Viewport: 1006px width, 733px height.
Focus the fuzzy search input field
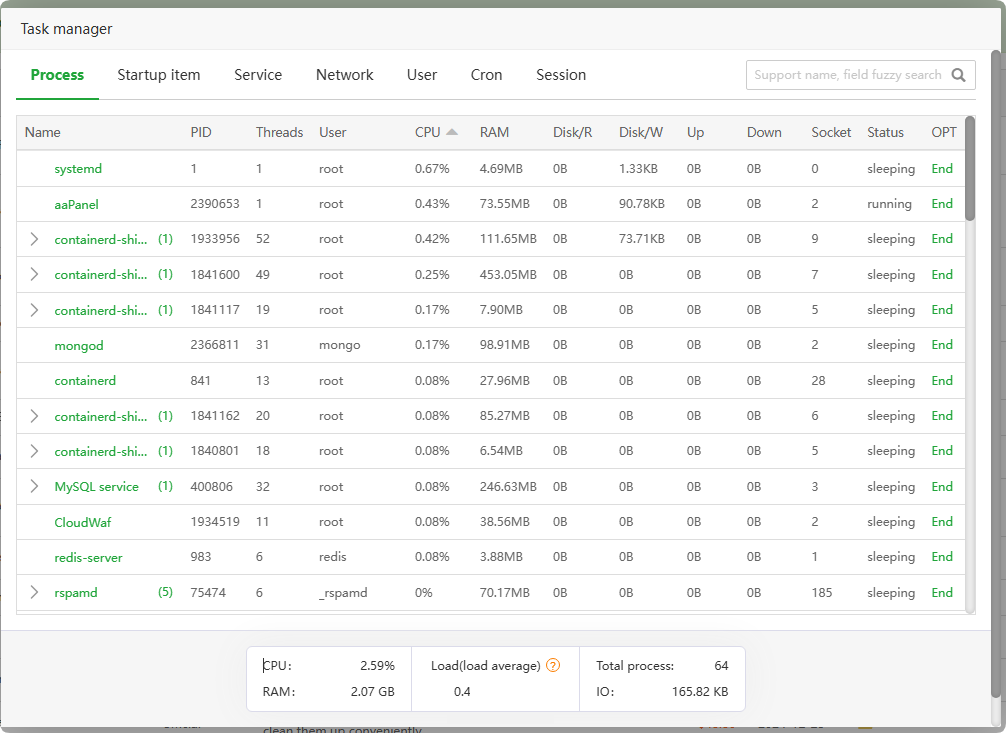coord(846,75)
